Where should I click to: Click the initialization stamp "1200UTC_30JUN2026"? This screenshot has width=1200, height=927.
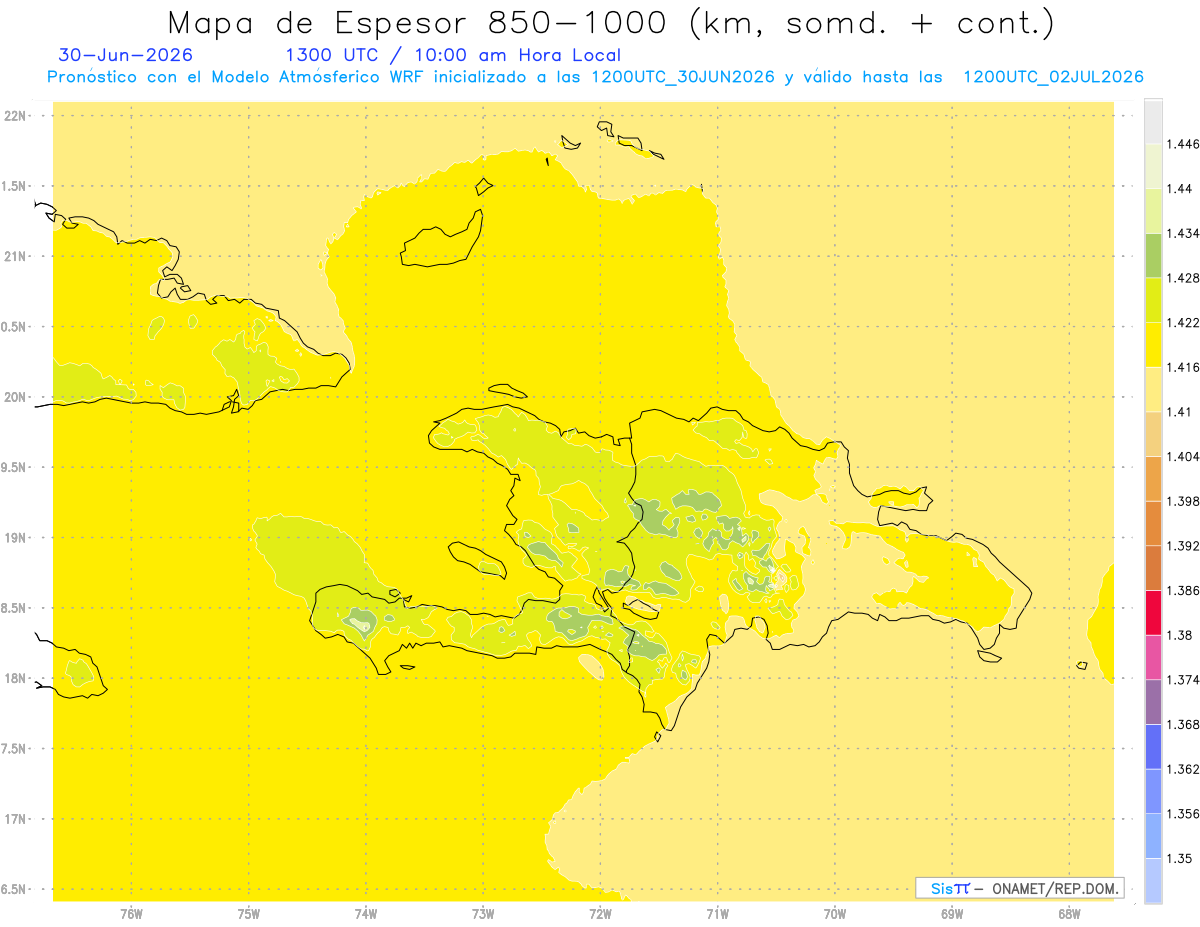click(x=683, y=77)
